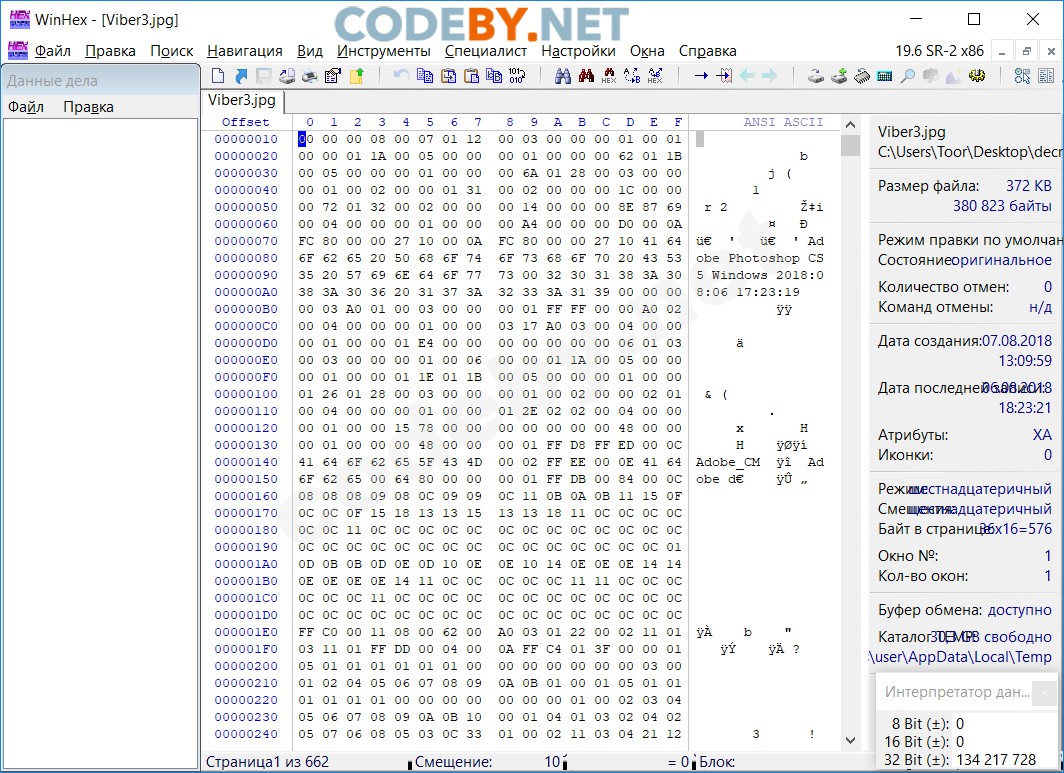
Task: Open the Файл menu in main menu bar
Action: point(52,51)
